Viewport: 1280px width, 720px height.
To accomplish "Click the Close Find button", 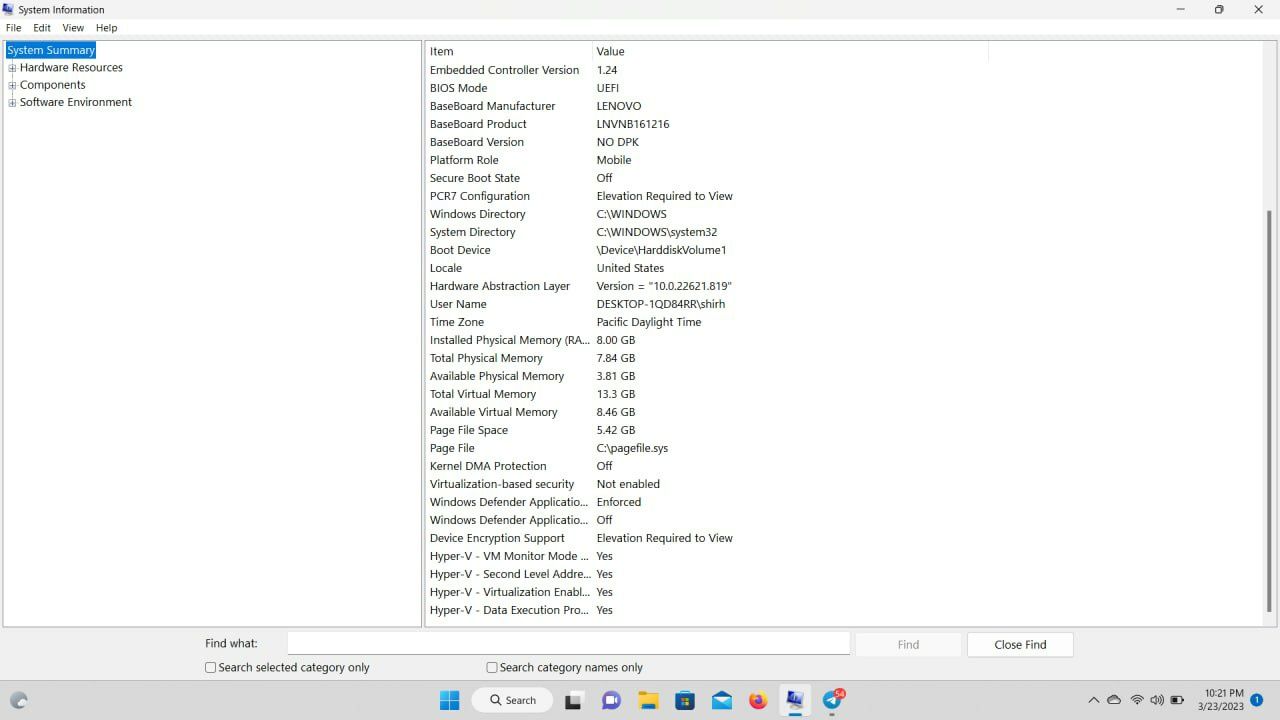I will click(1020, 645).
